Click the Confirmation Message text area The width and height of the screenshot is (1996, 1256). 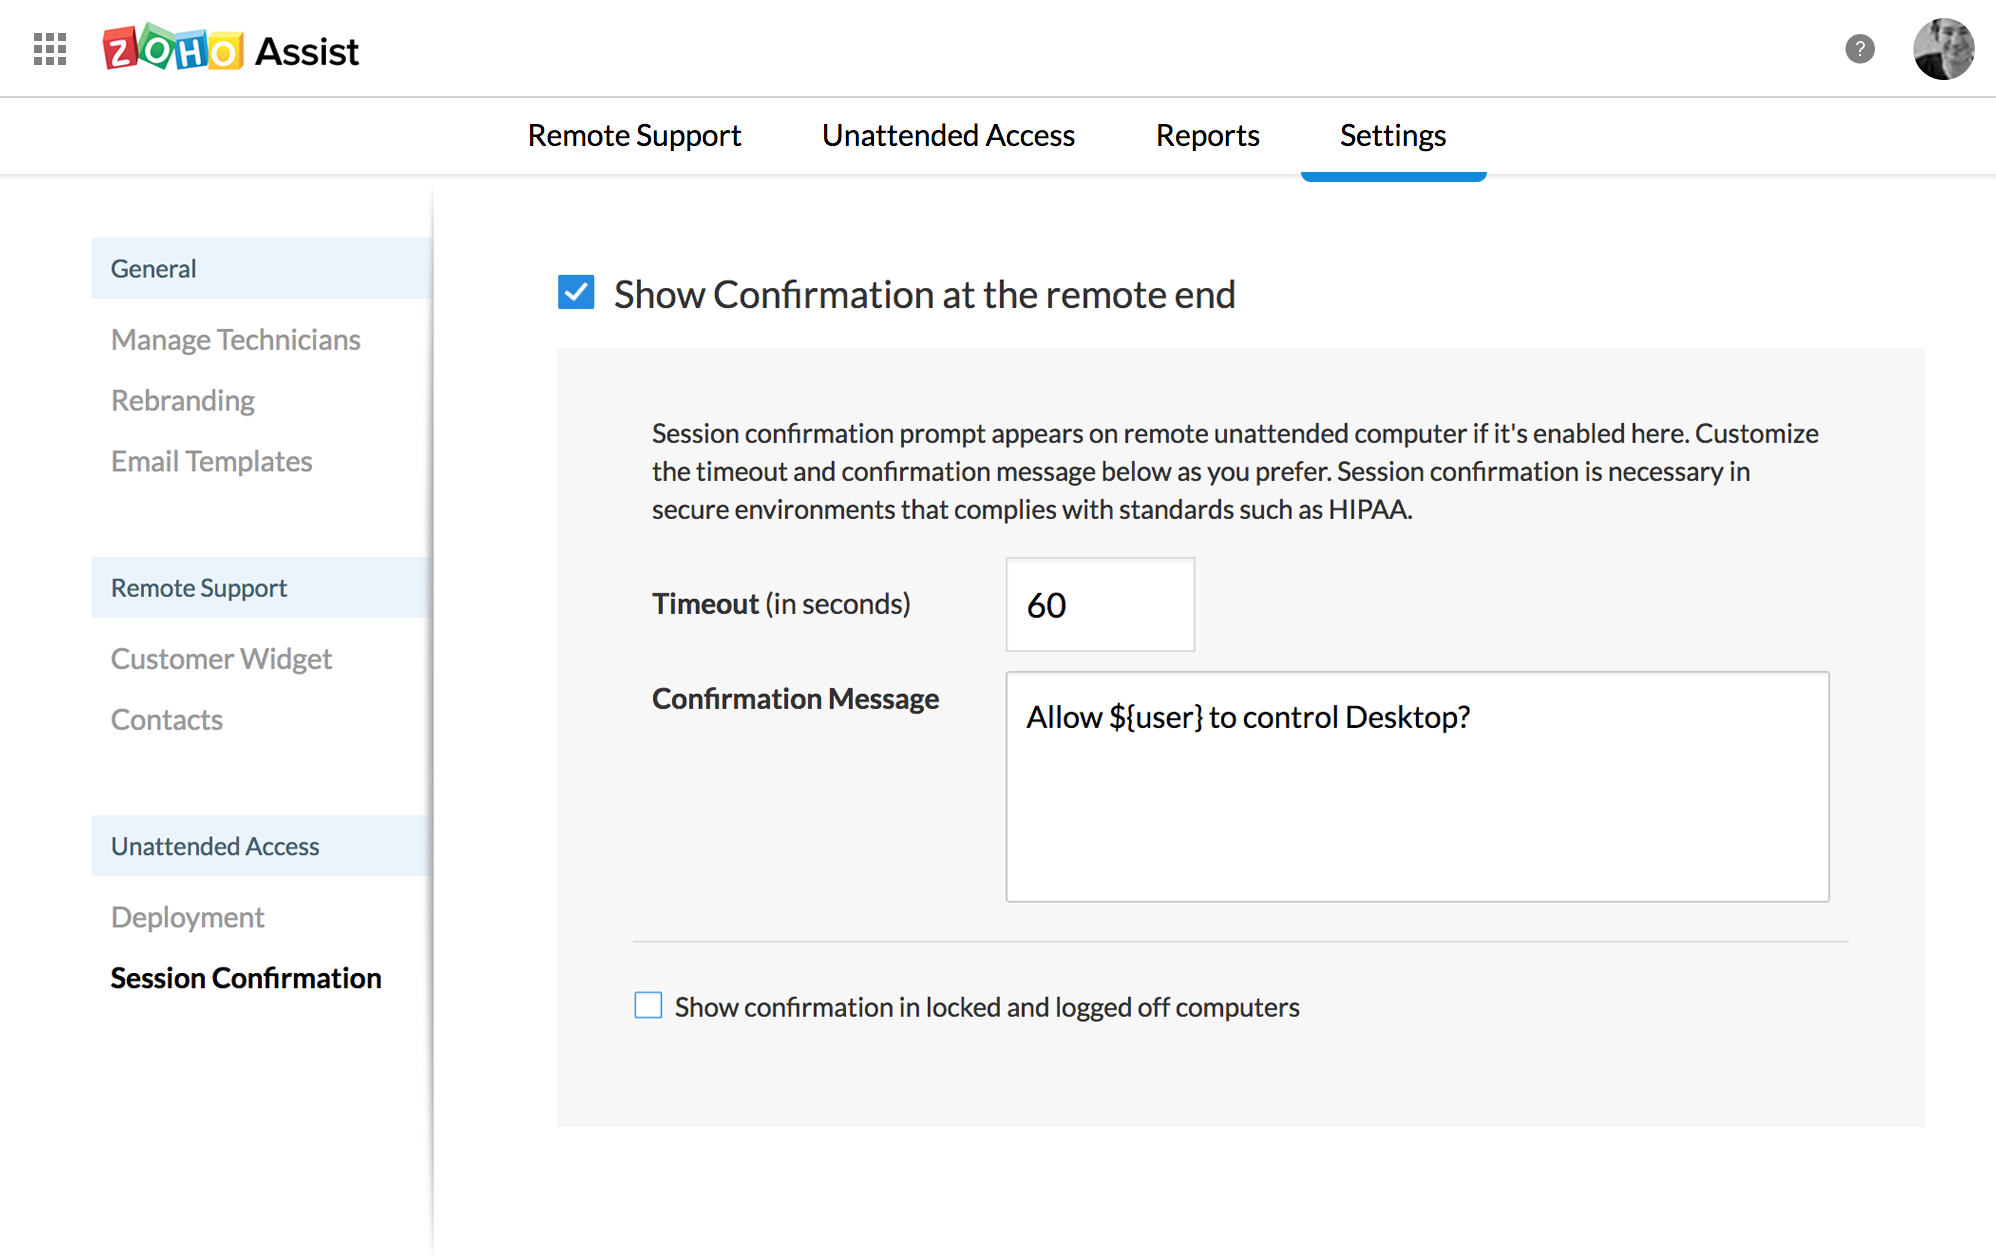point(1417,786)
